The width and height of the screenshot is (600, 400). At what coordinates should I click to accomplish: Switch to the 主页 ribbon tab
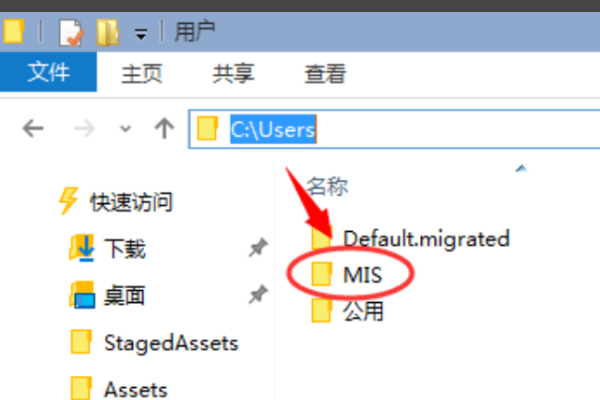[x=142, y=73]
